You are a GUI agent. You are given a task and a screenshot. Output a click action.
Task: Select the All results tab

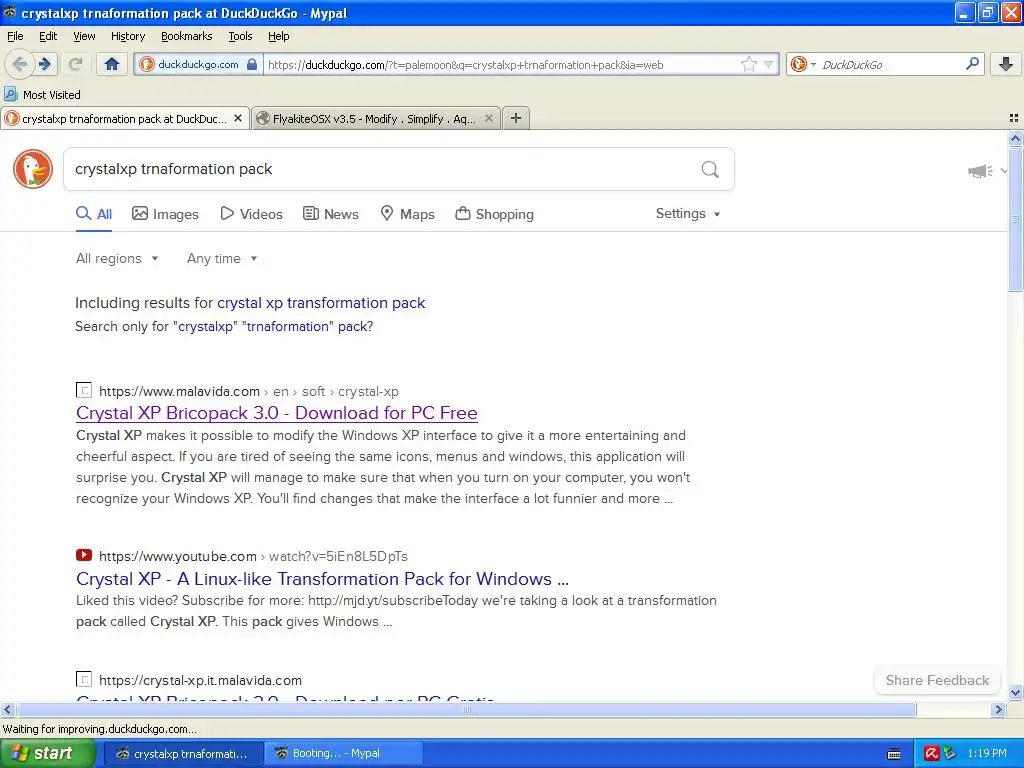tap(94, 214)
